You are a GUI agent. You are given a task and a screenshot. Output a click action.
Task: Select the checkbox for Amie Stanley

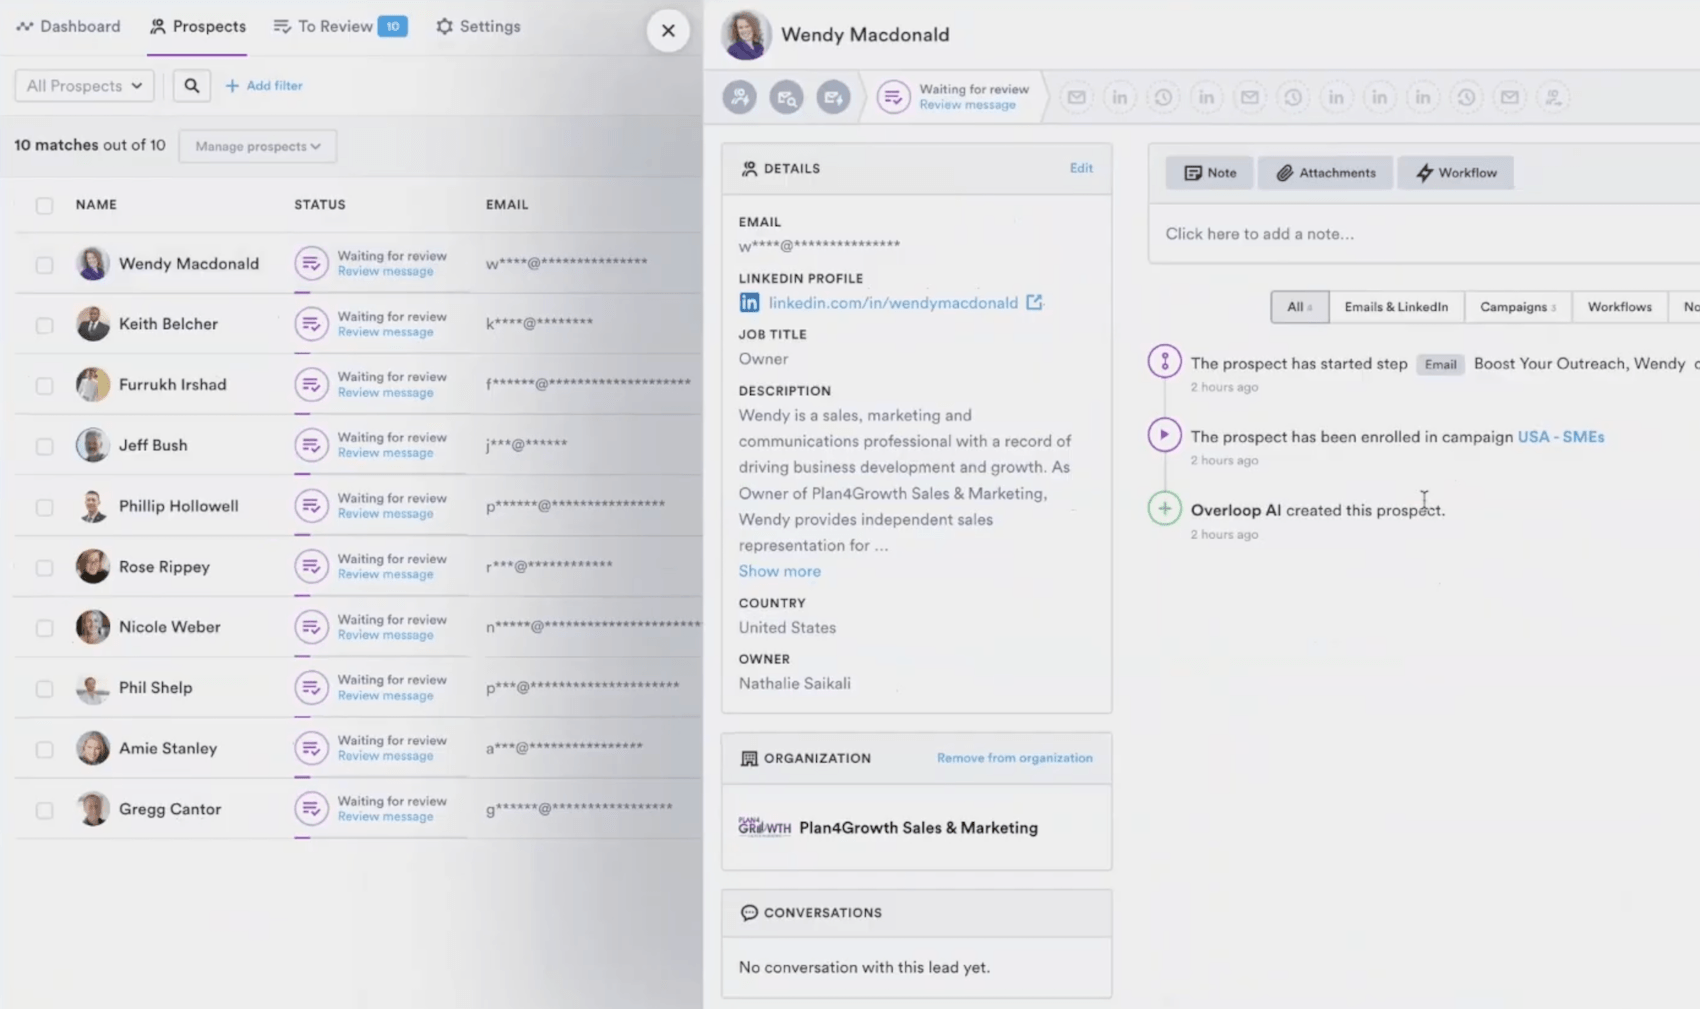pyautogui.click(x=44, y=749)
